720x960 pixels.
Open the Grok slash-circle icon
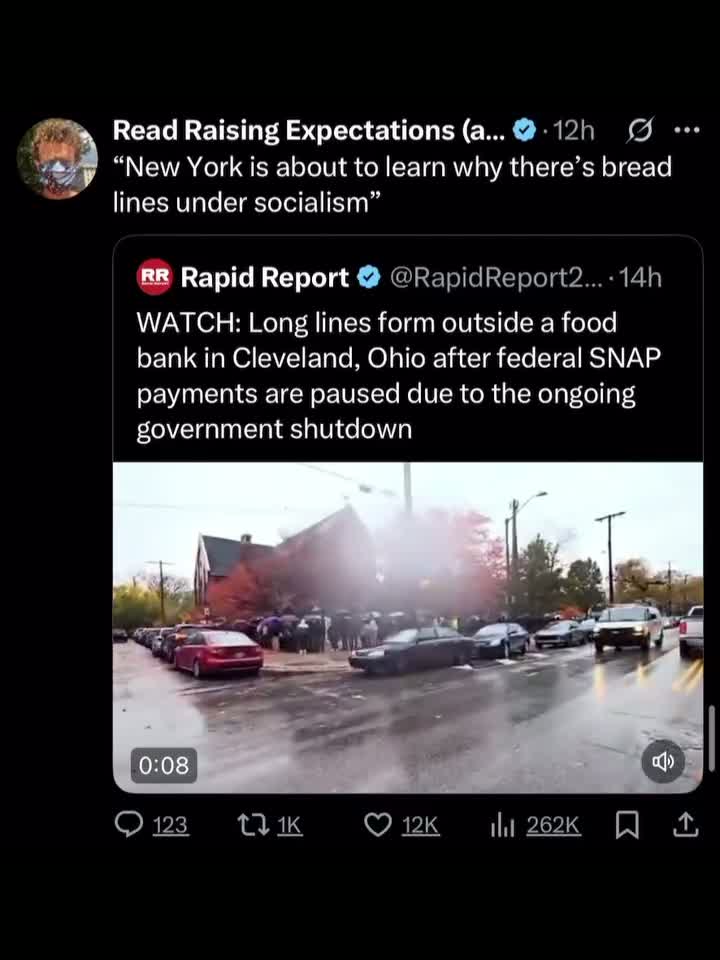640,130
